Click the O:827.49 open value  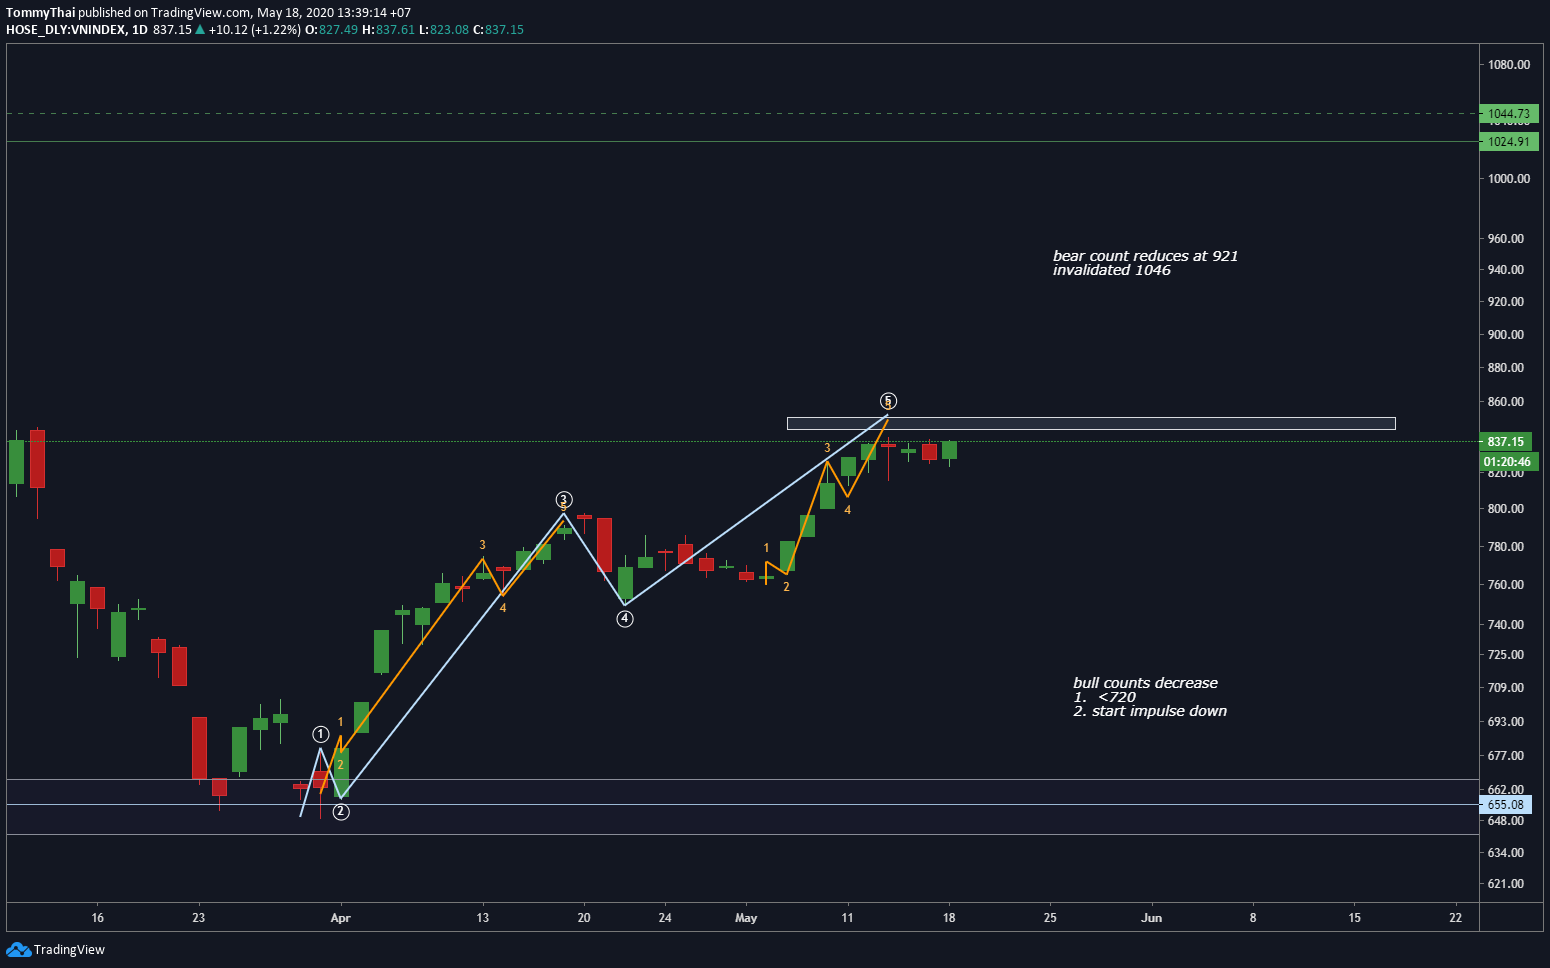pos(331,29)
